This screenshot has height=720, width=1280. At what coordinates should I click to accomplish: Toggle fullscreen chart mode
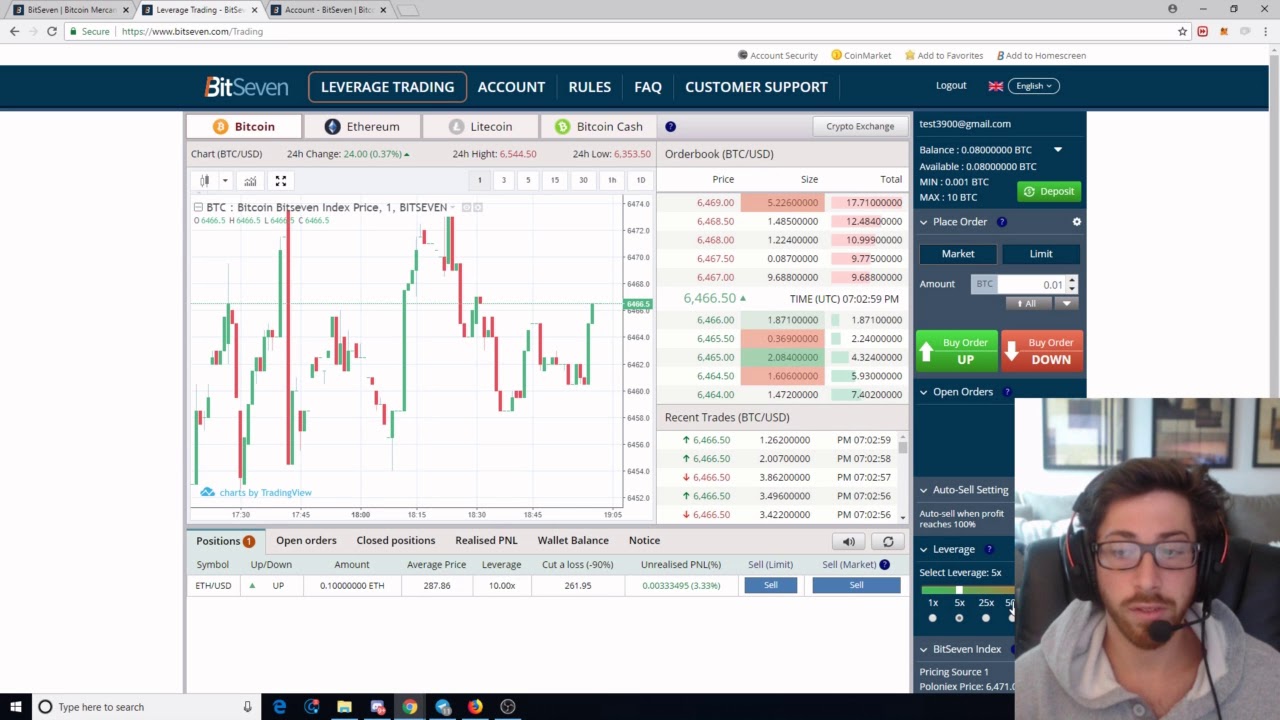(x=281, y=180)
